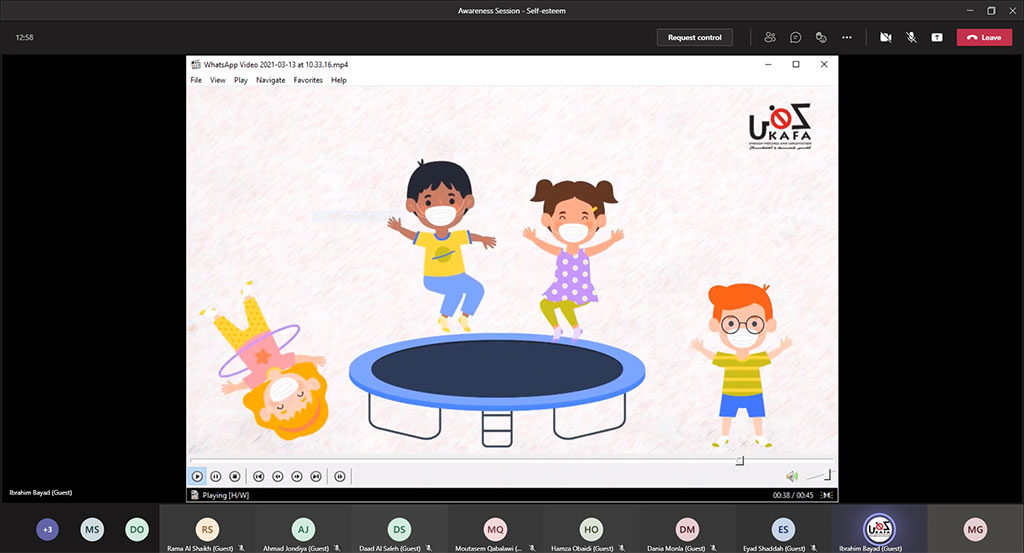Viewport: 1024px width, 553px height.
Task: Toggle the media player speaker mute icon
Action: tap(791, 477)
